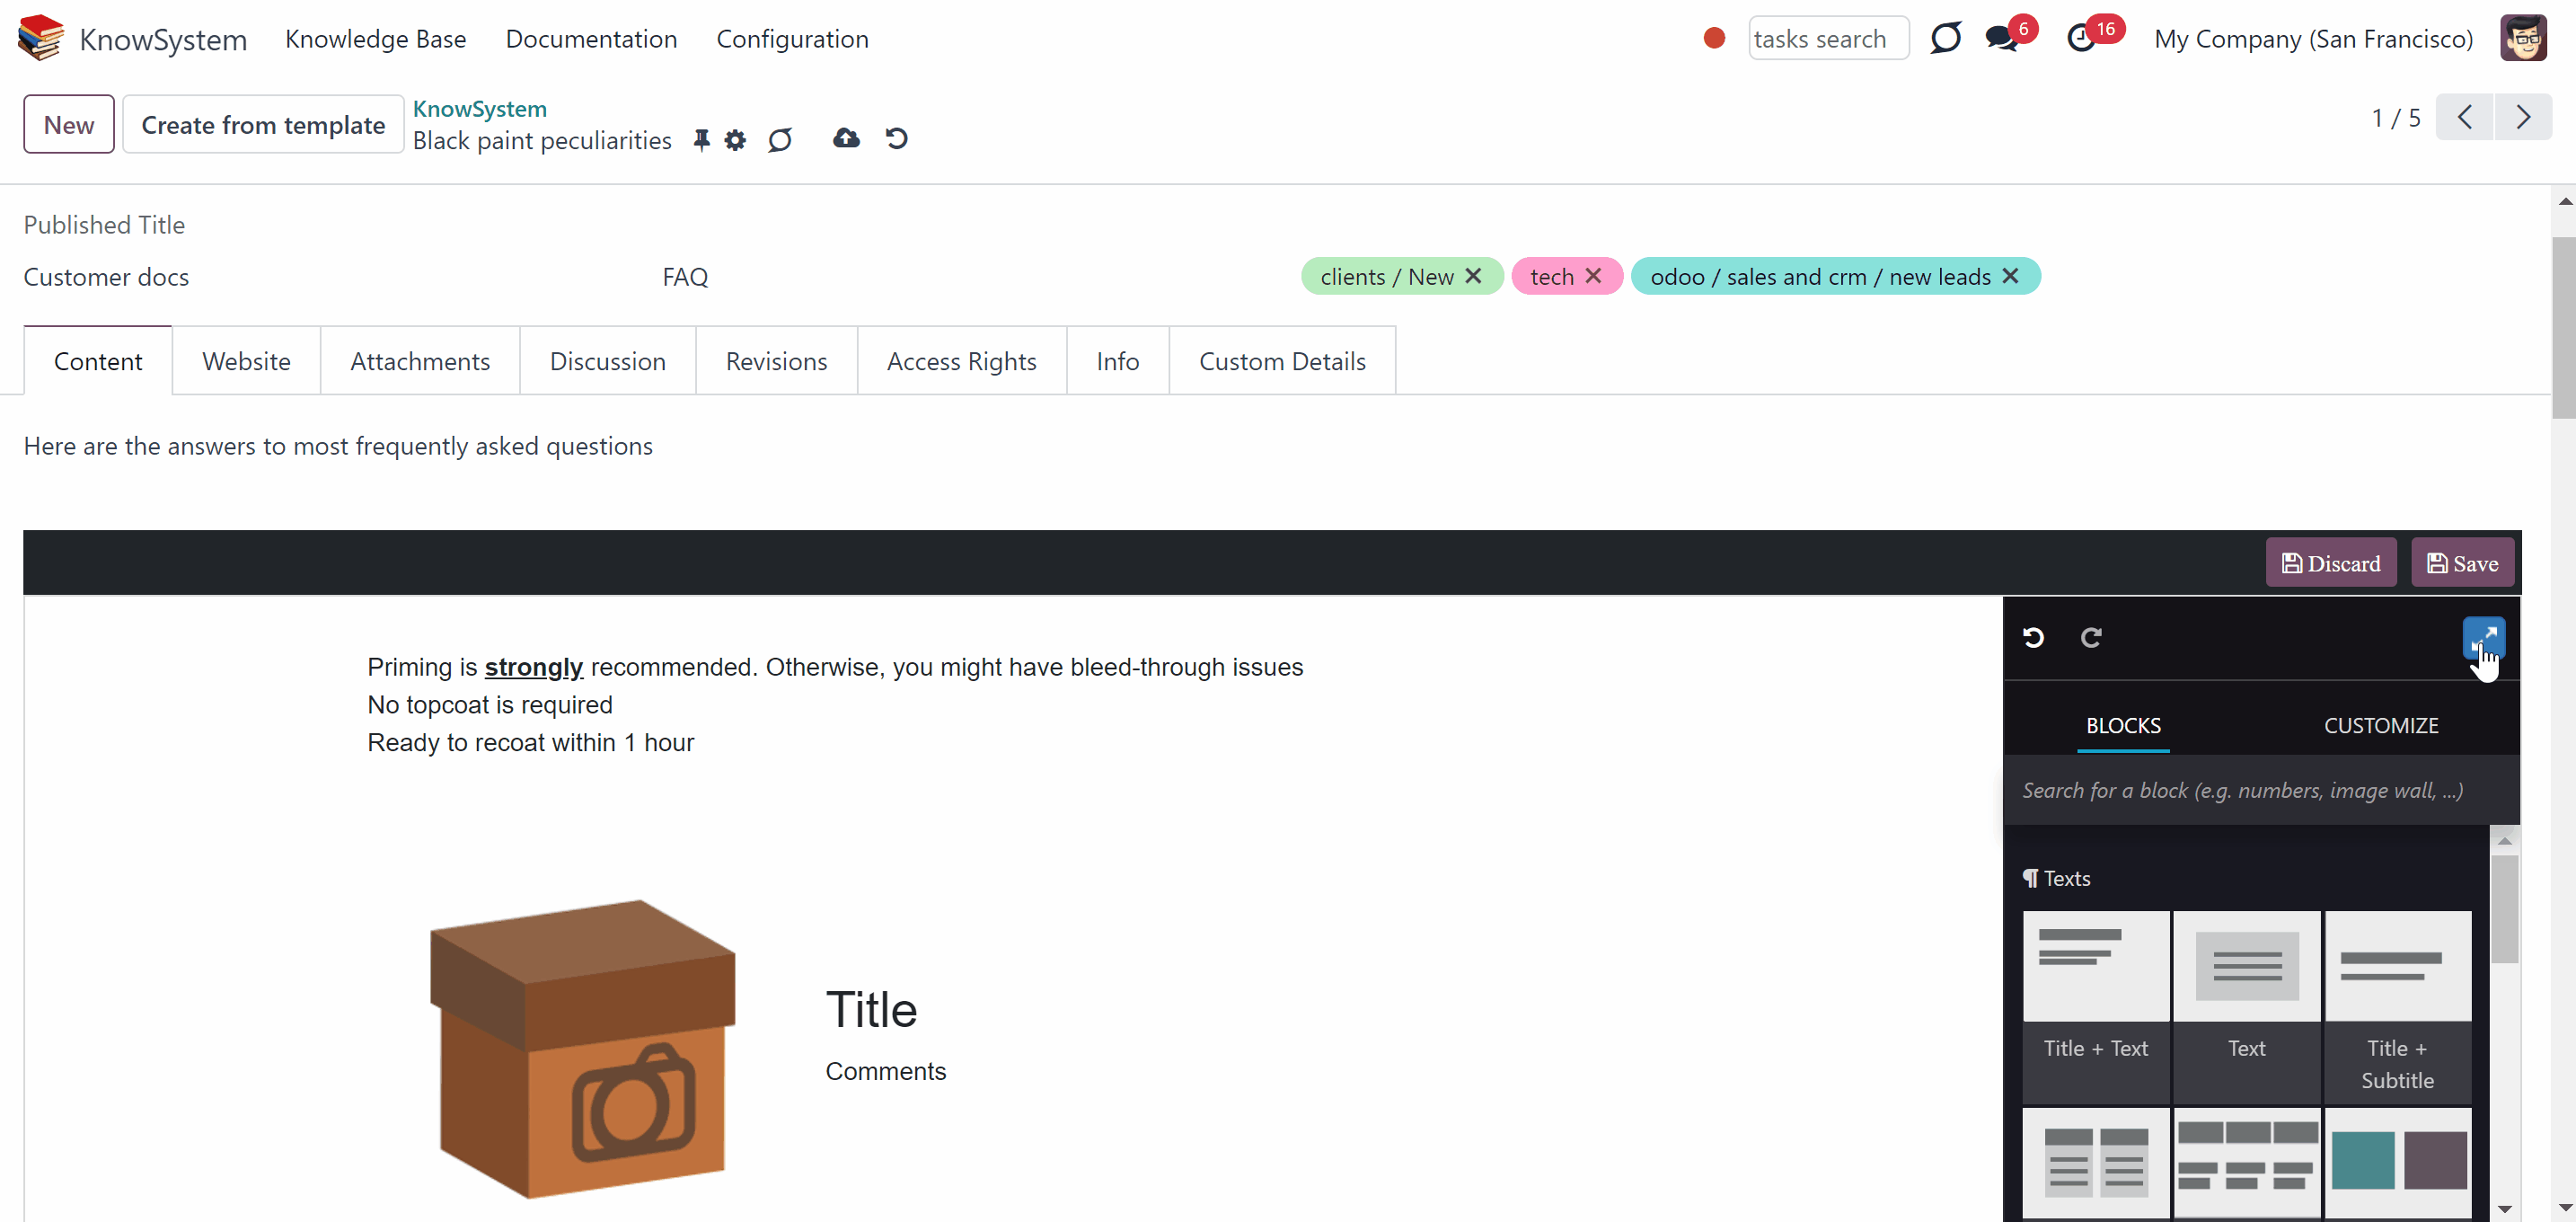
Task: Insert the three-column text block
Action: (2247, 1163)
